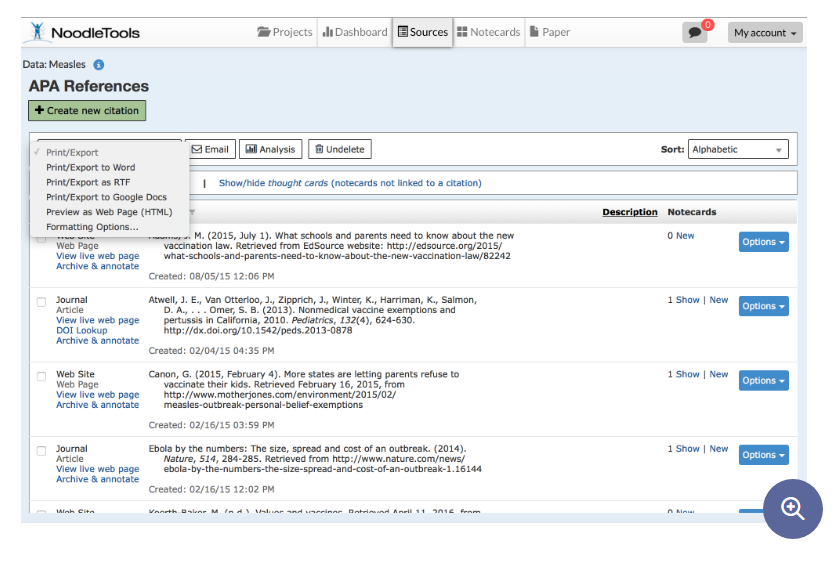Create New notecard for Canon citation
The width and height of the screenshot is (838, 565).
pyautogui.click(x=719, y=374)
